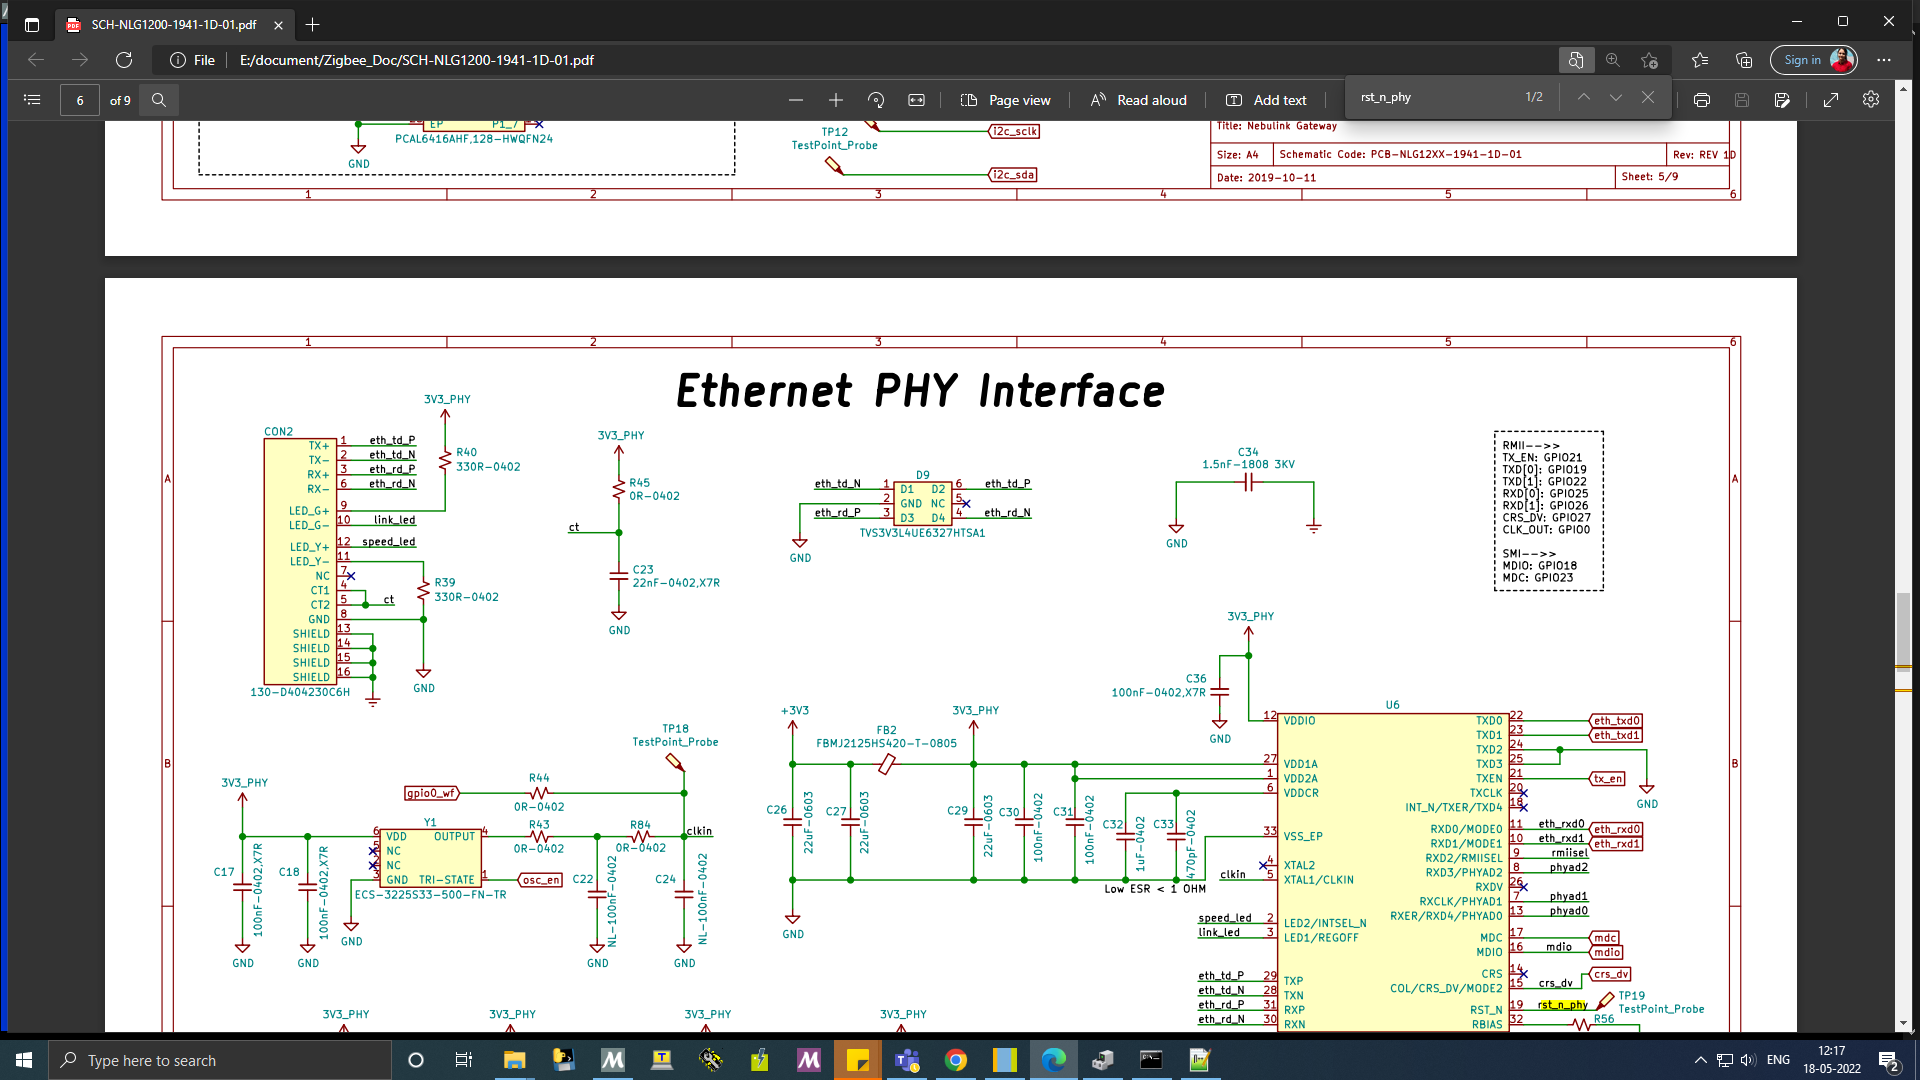The width and height of the screenshot is (1920, 1080).
Task: Open Edge settings and more menu
Action: pos(1884,60)
